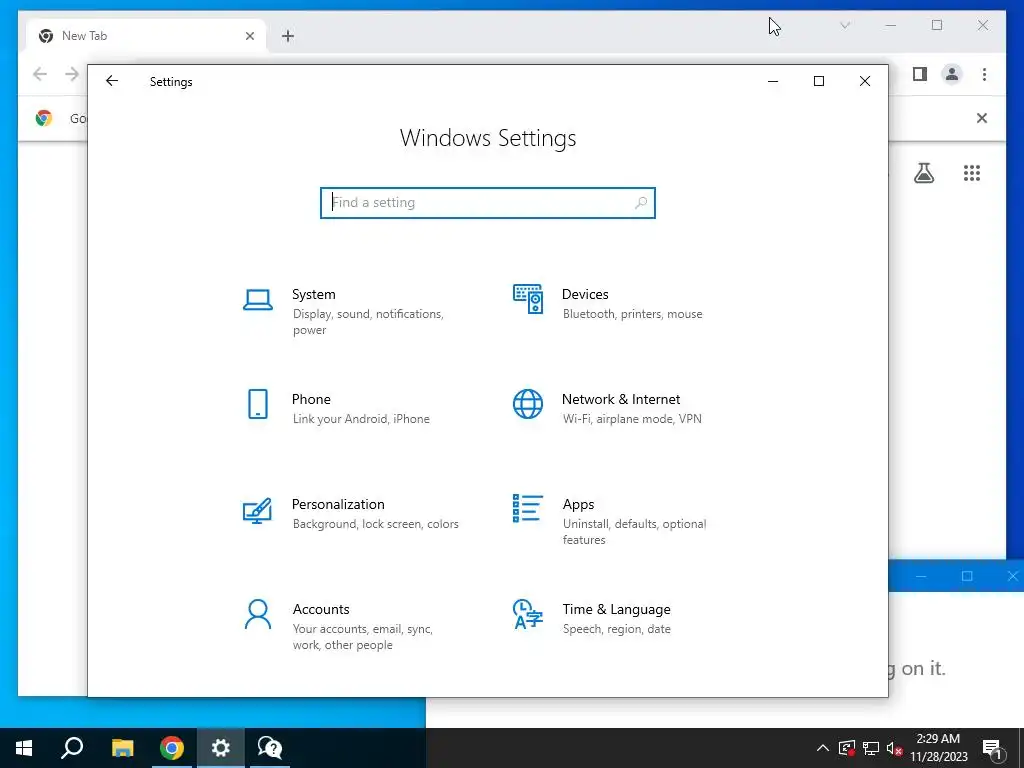Image resolution: width=1024 pixels, height=768 pixels.
Task: Open the Time & Language icon
Action: tap(528, 614)
